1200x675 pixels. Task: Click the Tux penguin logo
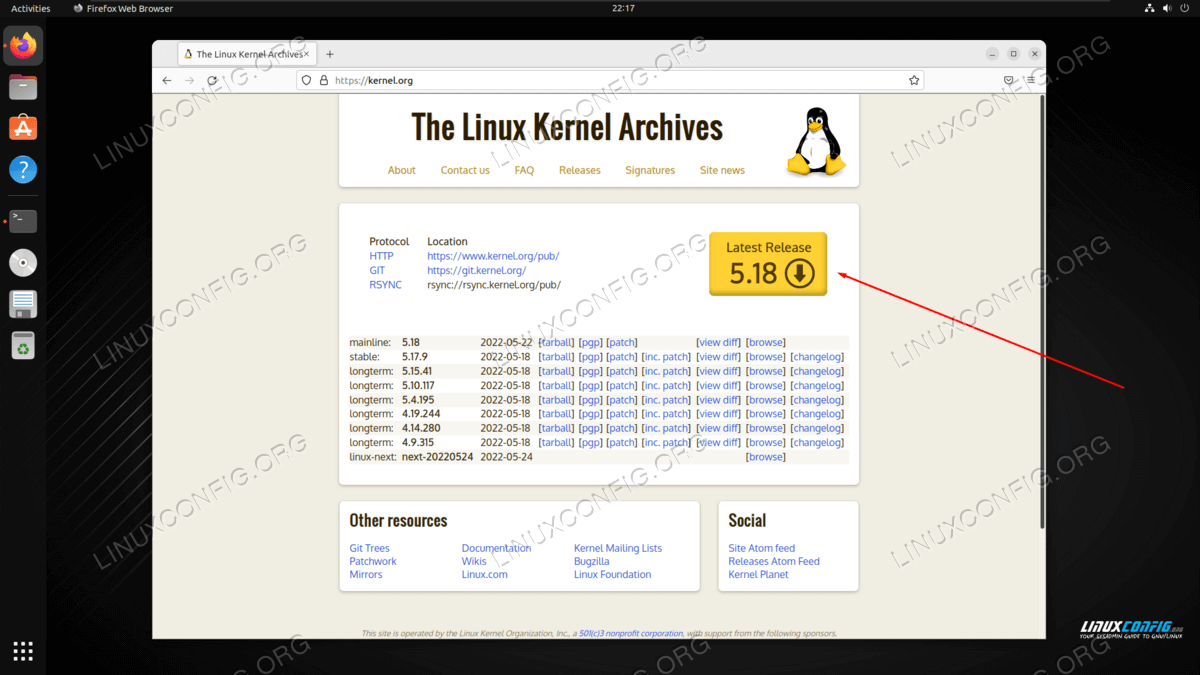(815, 142)
